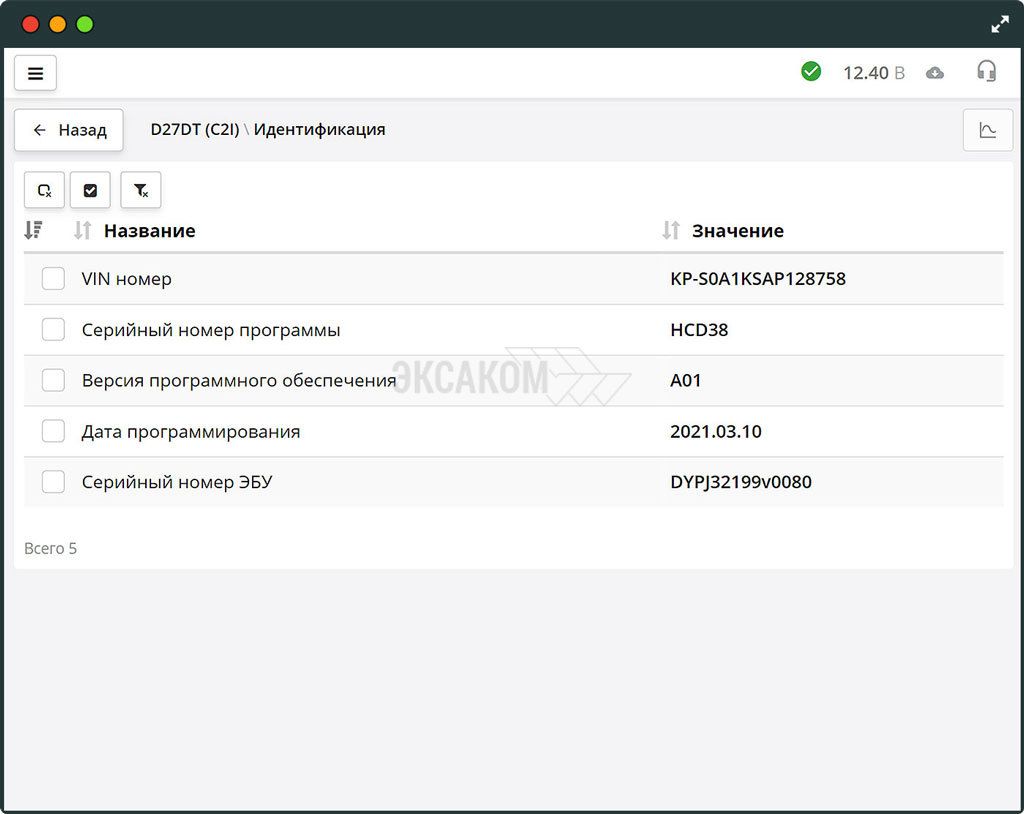
Task: Open the graph chart view
Action: [x=987, y=130]
